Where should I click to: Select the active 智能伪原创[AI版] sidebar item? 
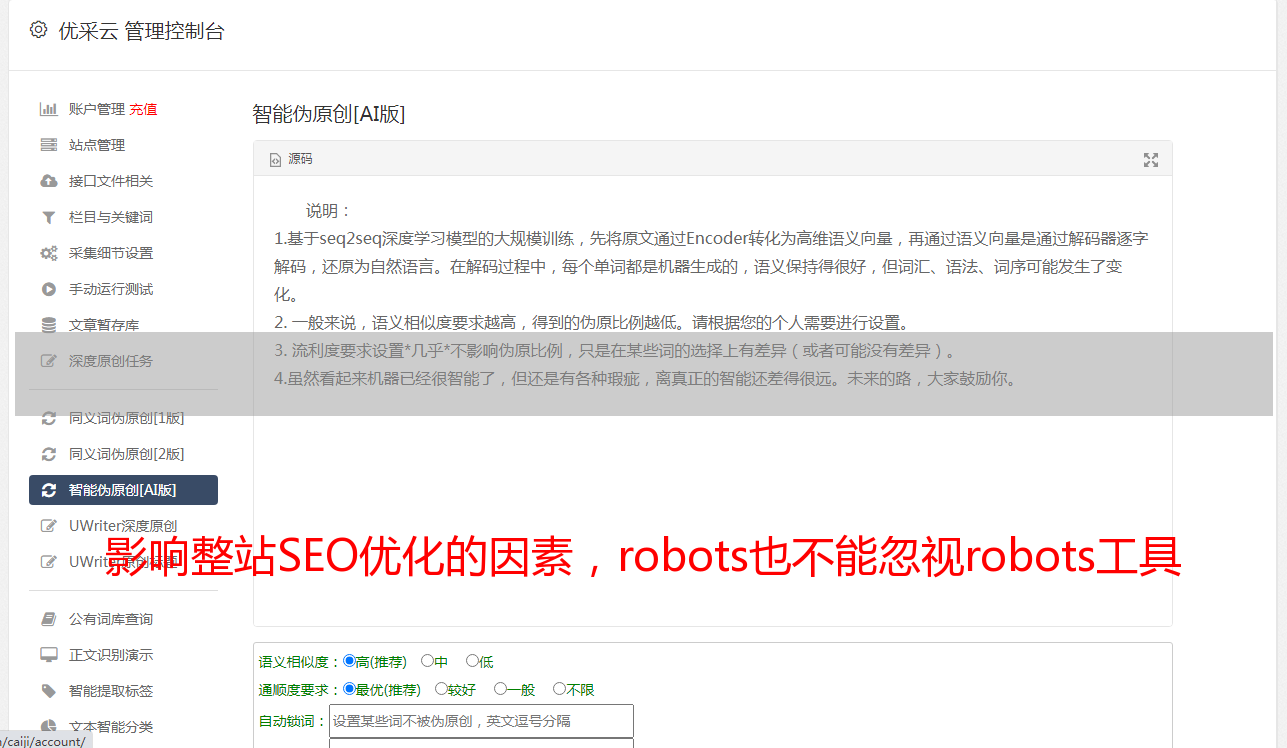(123, 490)
